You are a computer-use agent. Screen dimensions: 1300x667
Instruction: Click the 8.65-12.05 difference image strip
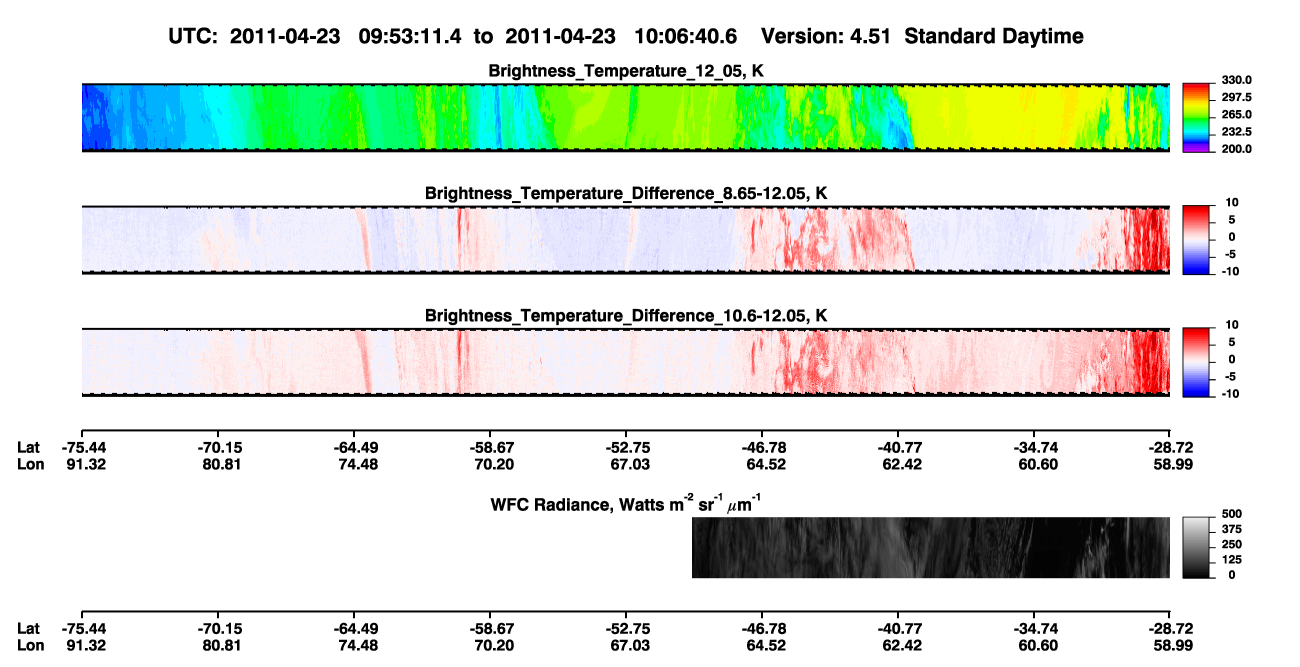(x=625, y=240)
